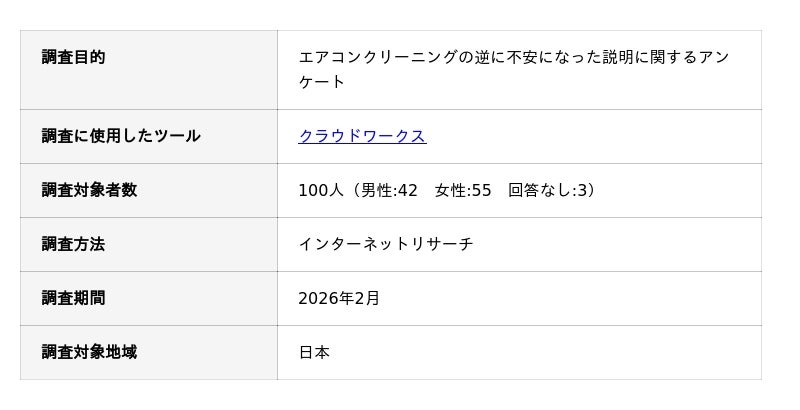Click the word ケート on the second line
The image size is (800, 410).
322,82
